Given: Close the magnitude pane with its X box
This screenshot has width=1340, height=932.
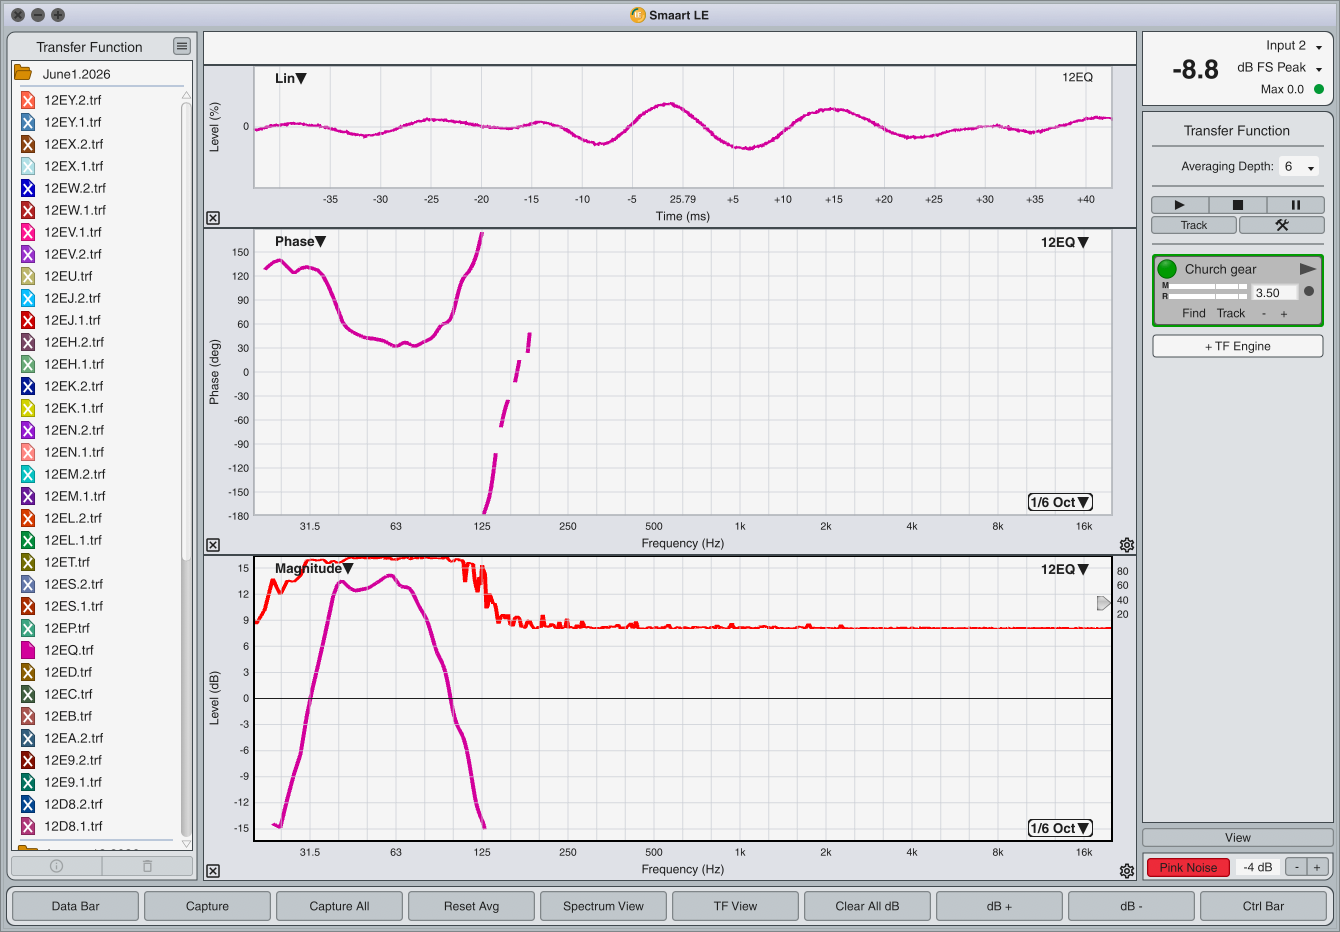Looking at the screenshot, I should tap(213, 871).
